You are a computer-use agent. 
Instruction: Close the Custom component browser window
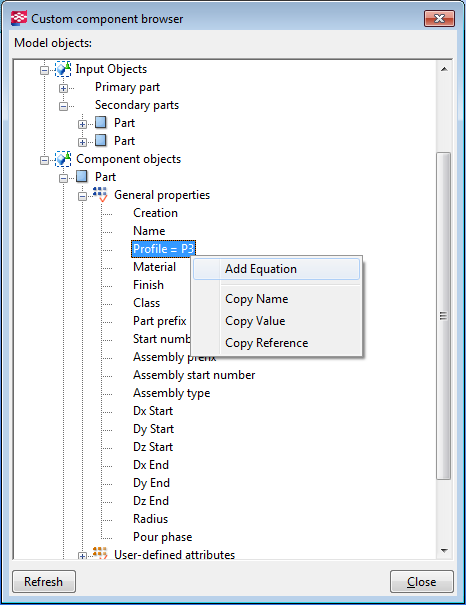[x=439, y=18]
